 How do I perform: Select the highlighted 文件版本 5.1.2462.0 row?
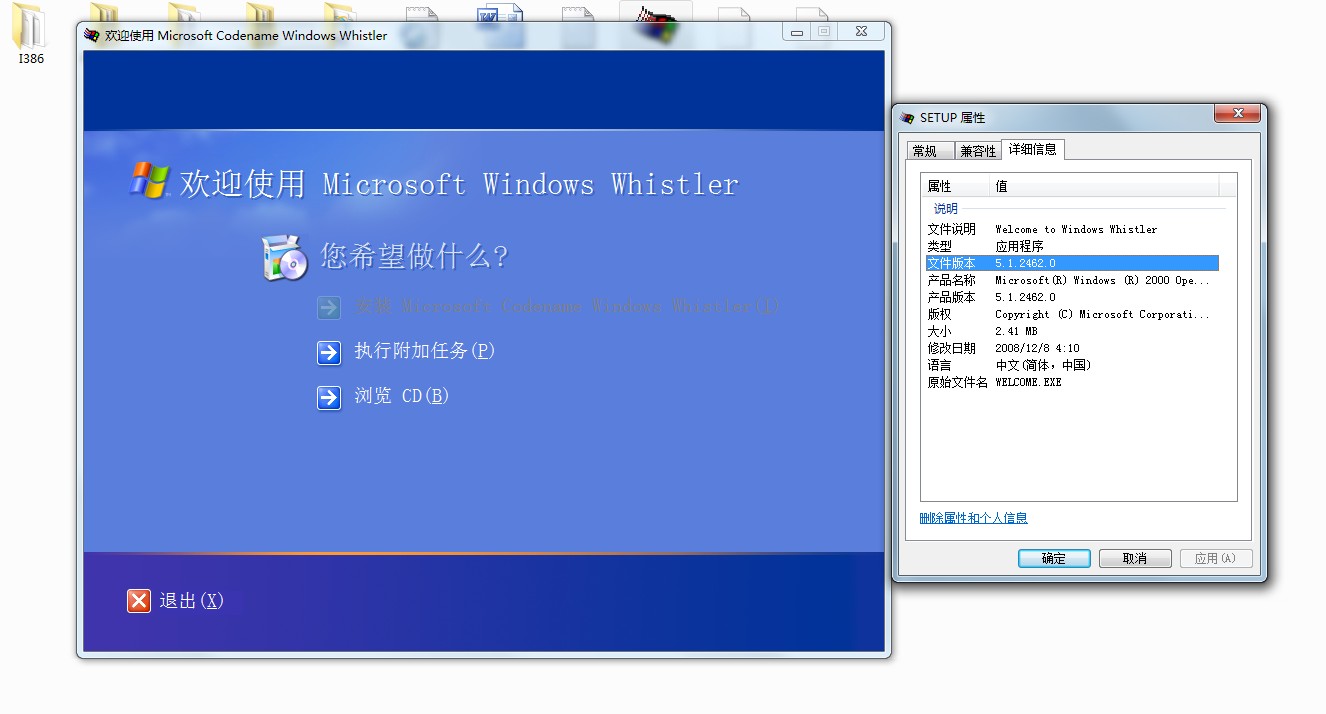point(1072,263)
